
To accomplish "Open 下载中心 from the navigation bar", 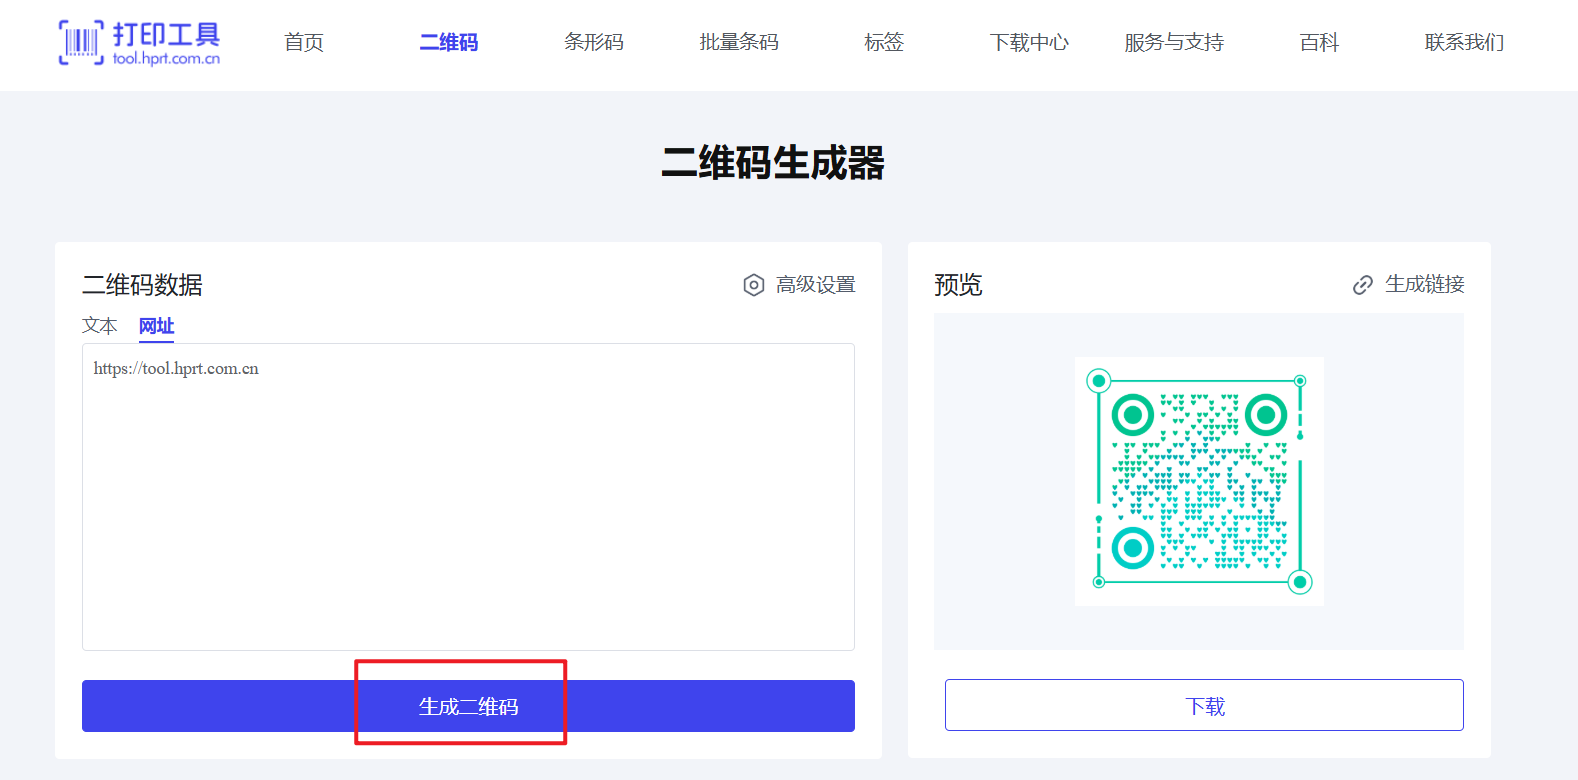I will click(x=1029, y=42).
